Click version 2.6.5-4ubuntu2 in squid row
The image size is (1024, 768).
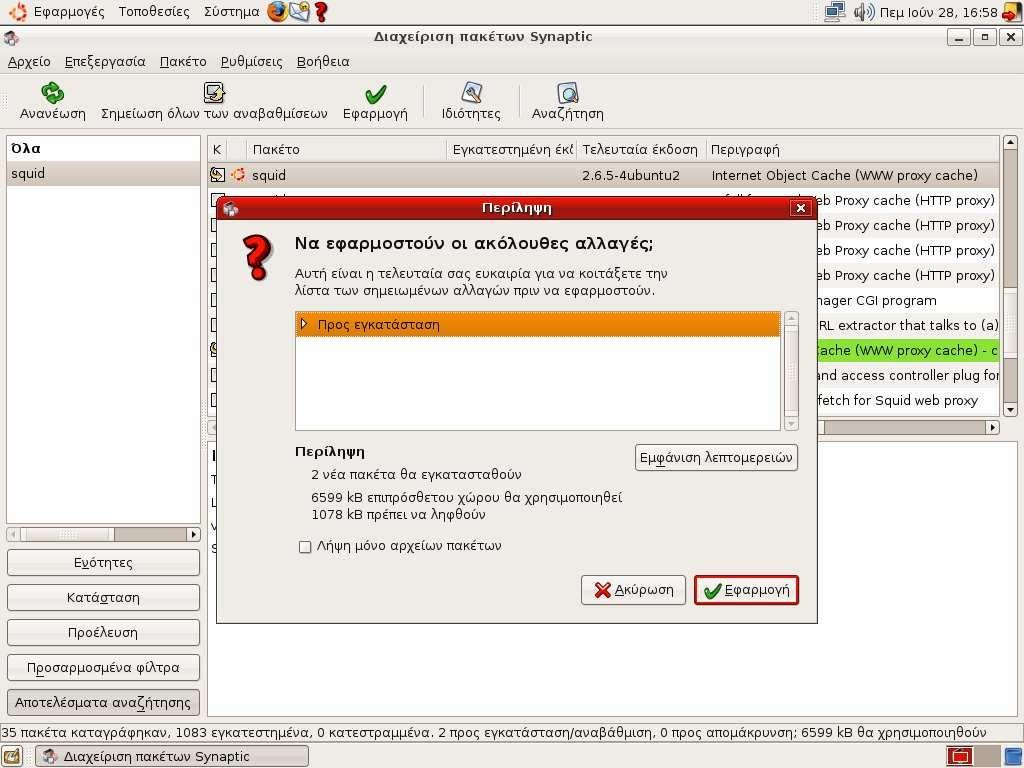pyautogui.click(x=630, y=175)
